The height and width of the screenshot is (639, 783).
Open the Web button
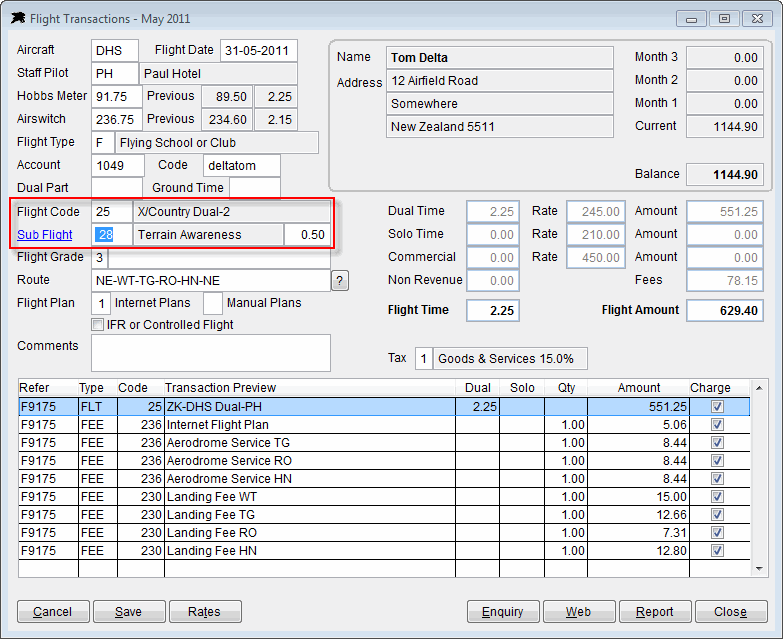(x=579, y=612)
